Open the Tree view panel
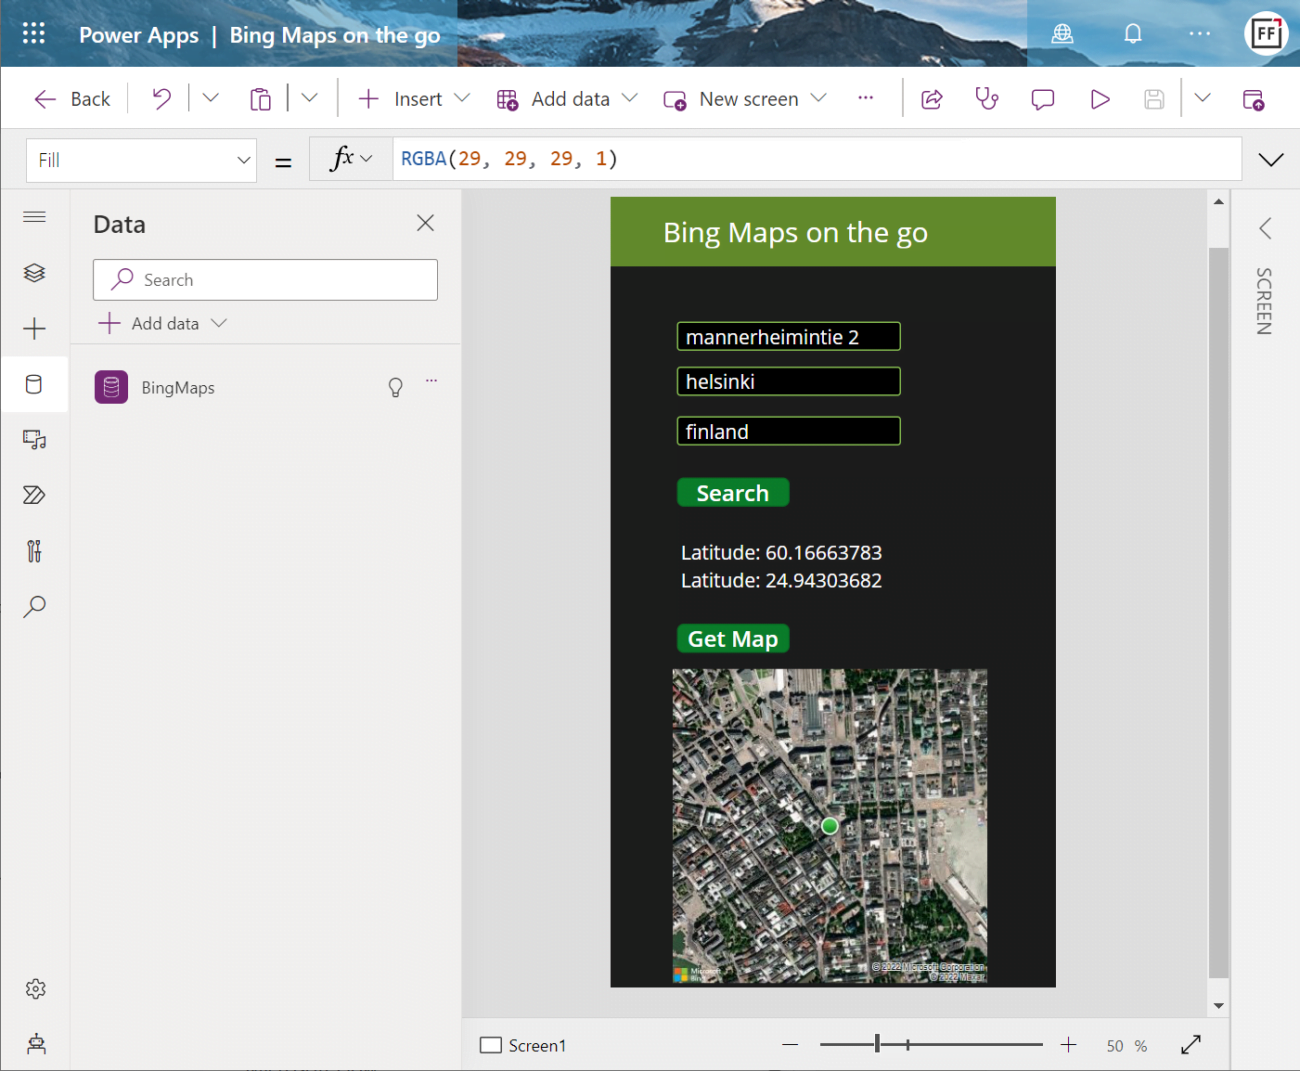This screenshot has width=1300, height=1071. point(35,272)
